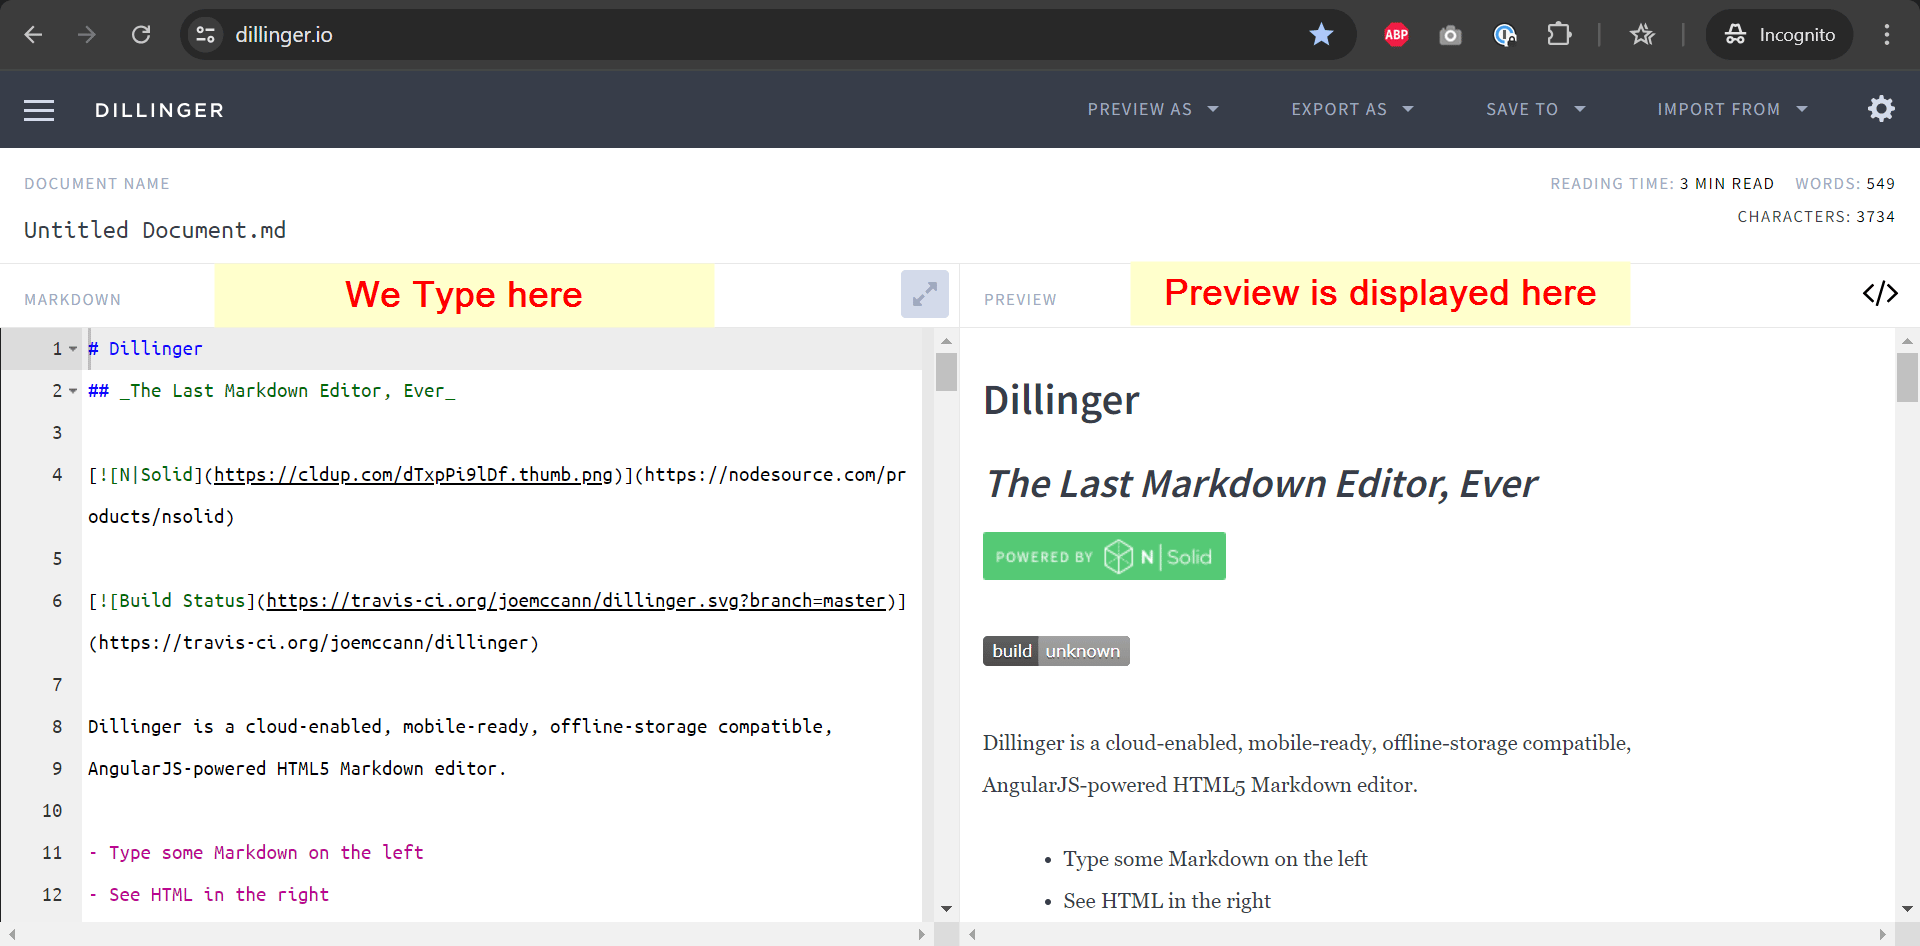This screenshot has height=946, width=1920.
Task: Click editor scrollbar down arrow
Action: (x=946, y=909)
